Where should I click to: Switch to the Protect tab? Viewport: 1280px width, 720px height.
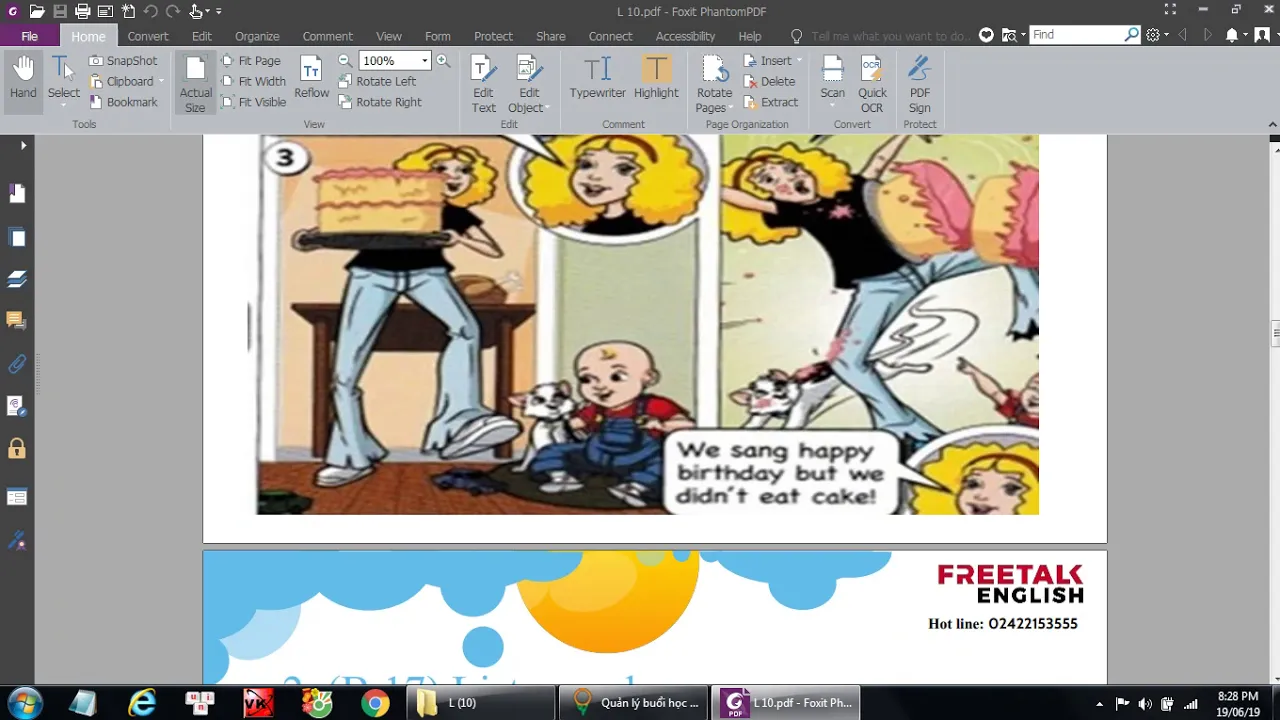493,36
